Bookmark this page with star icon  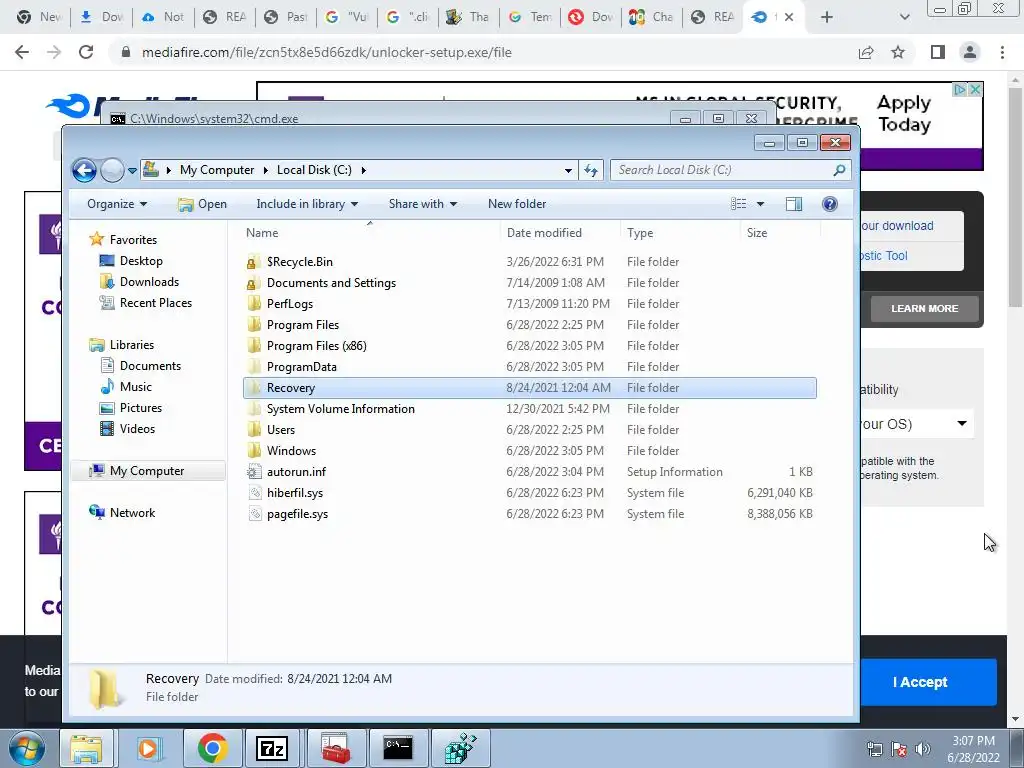pyautogui.click(x=898, y=52)
